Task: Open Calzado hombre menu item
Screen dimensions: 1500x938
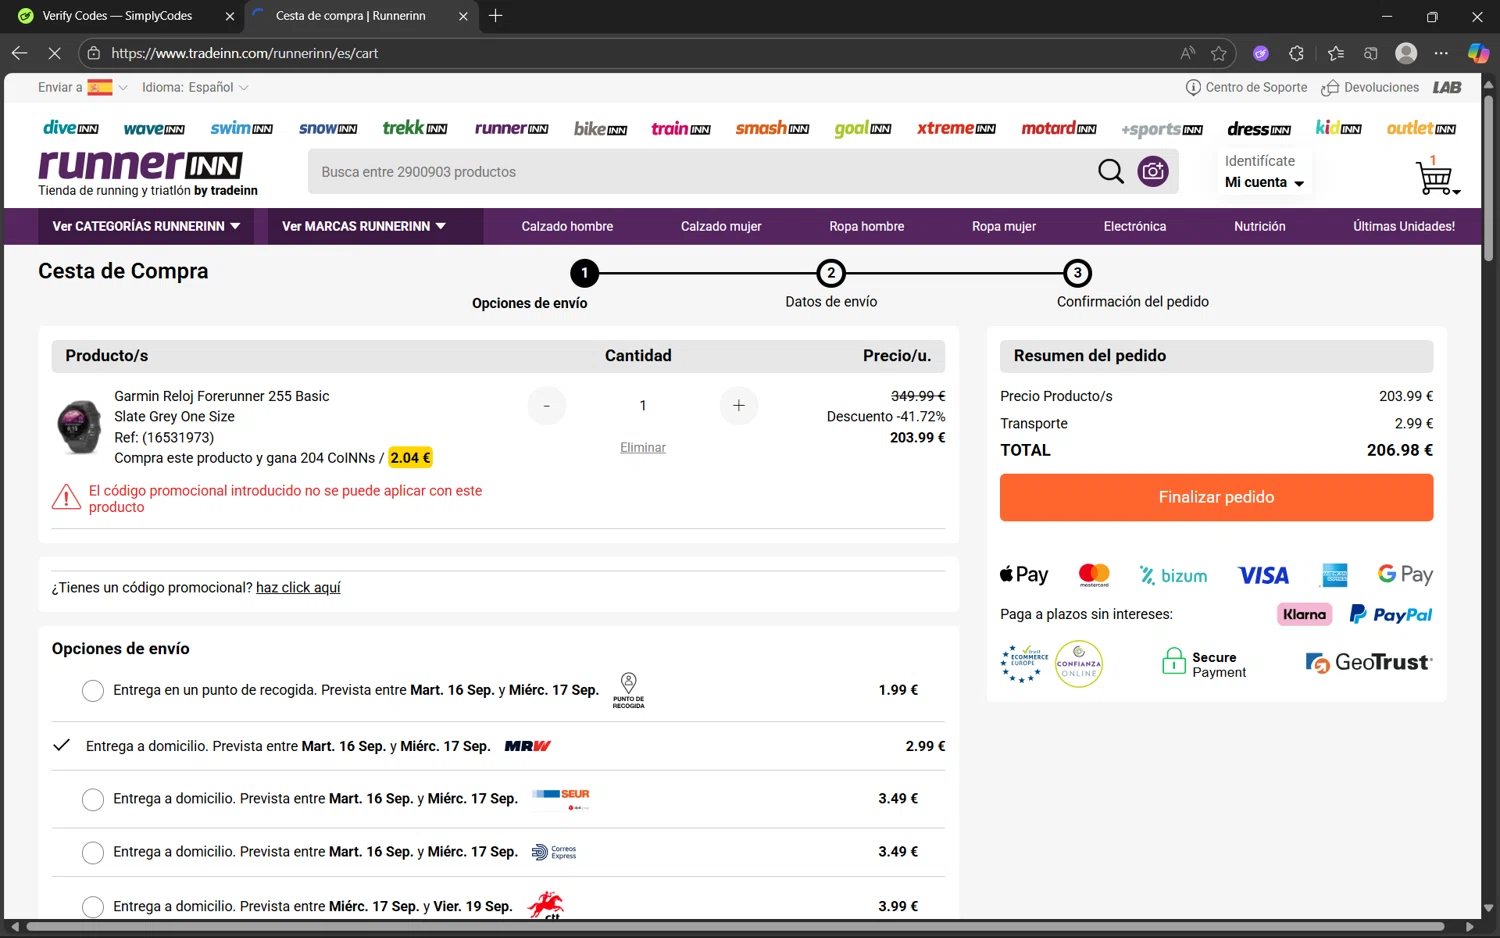Action: coord(567,226)
